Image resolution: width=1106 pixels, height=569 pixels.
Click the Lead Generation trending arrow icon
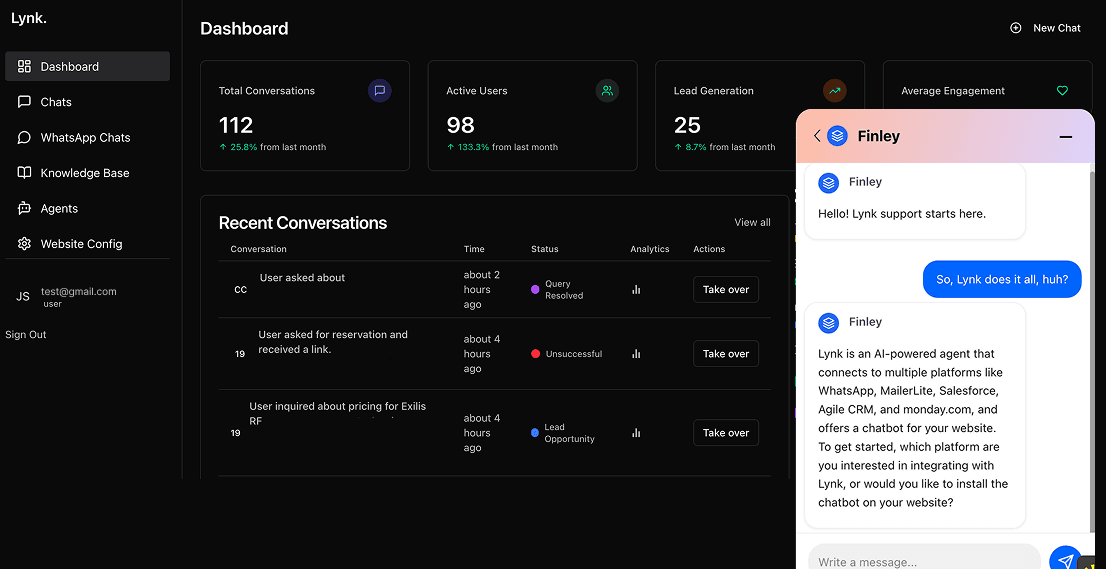tap(835, 90)
